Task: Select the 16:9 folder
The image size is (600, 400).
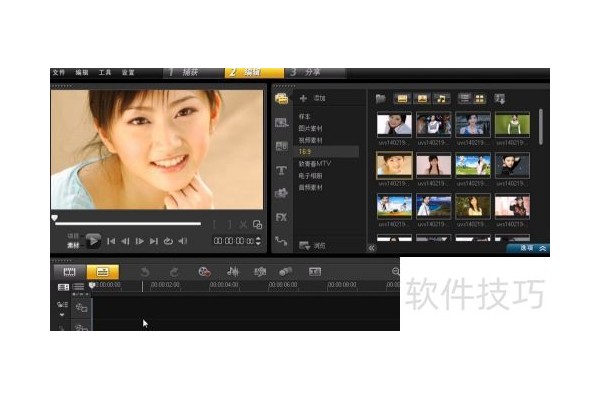Action: click(x=327, y=152)
